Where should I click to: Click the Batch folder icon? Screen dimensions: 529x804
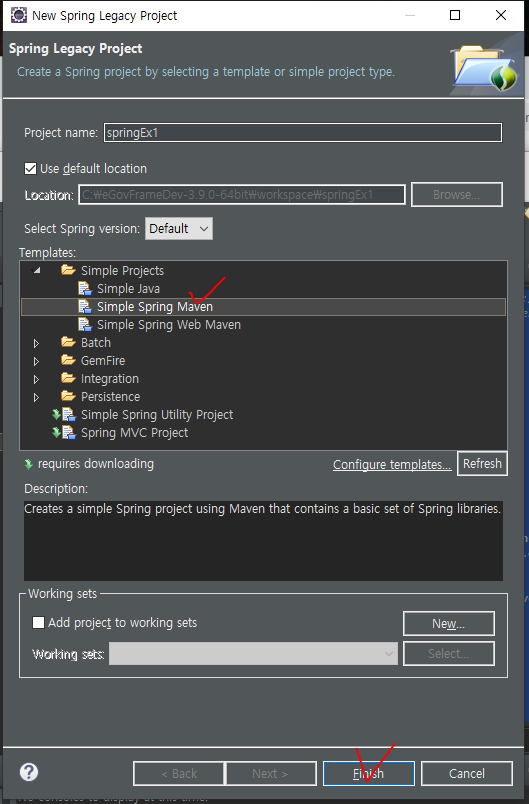click(x=68, y=342)
